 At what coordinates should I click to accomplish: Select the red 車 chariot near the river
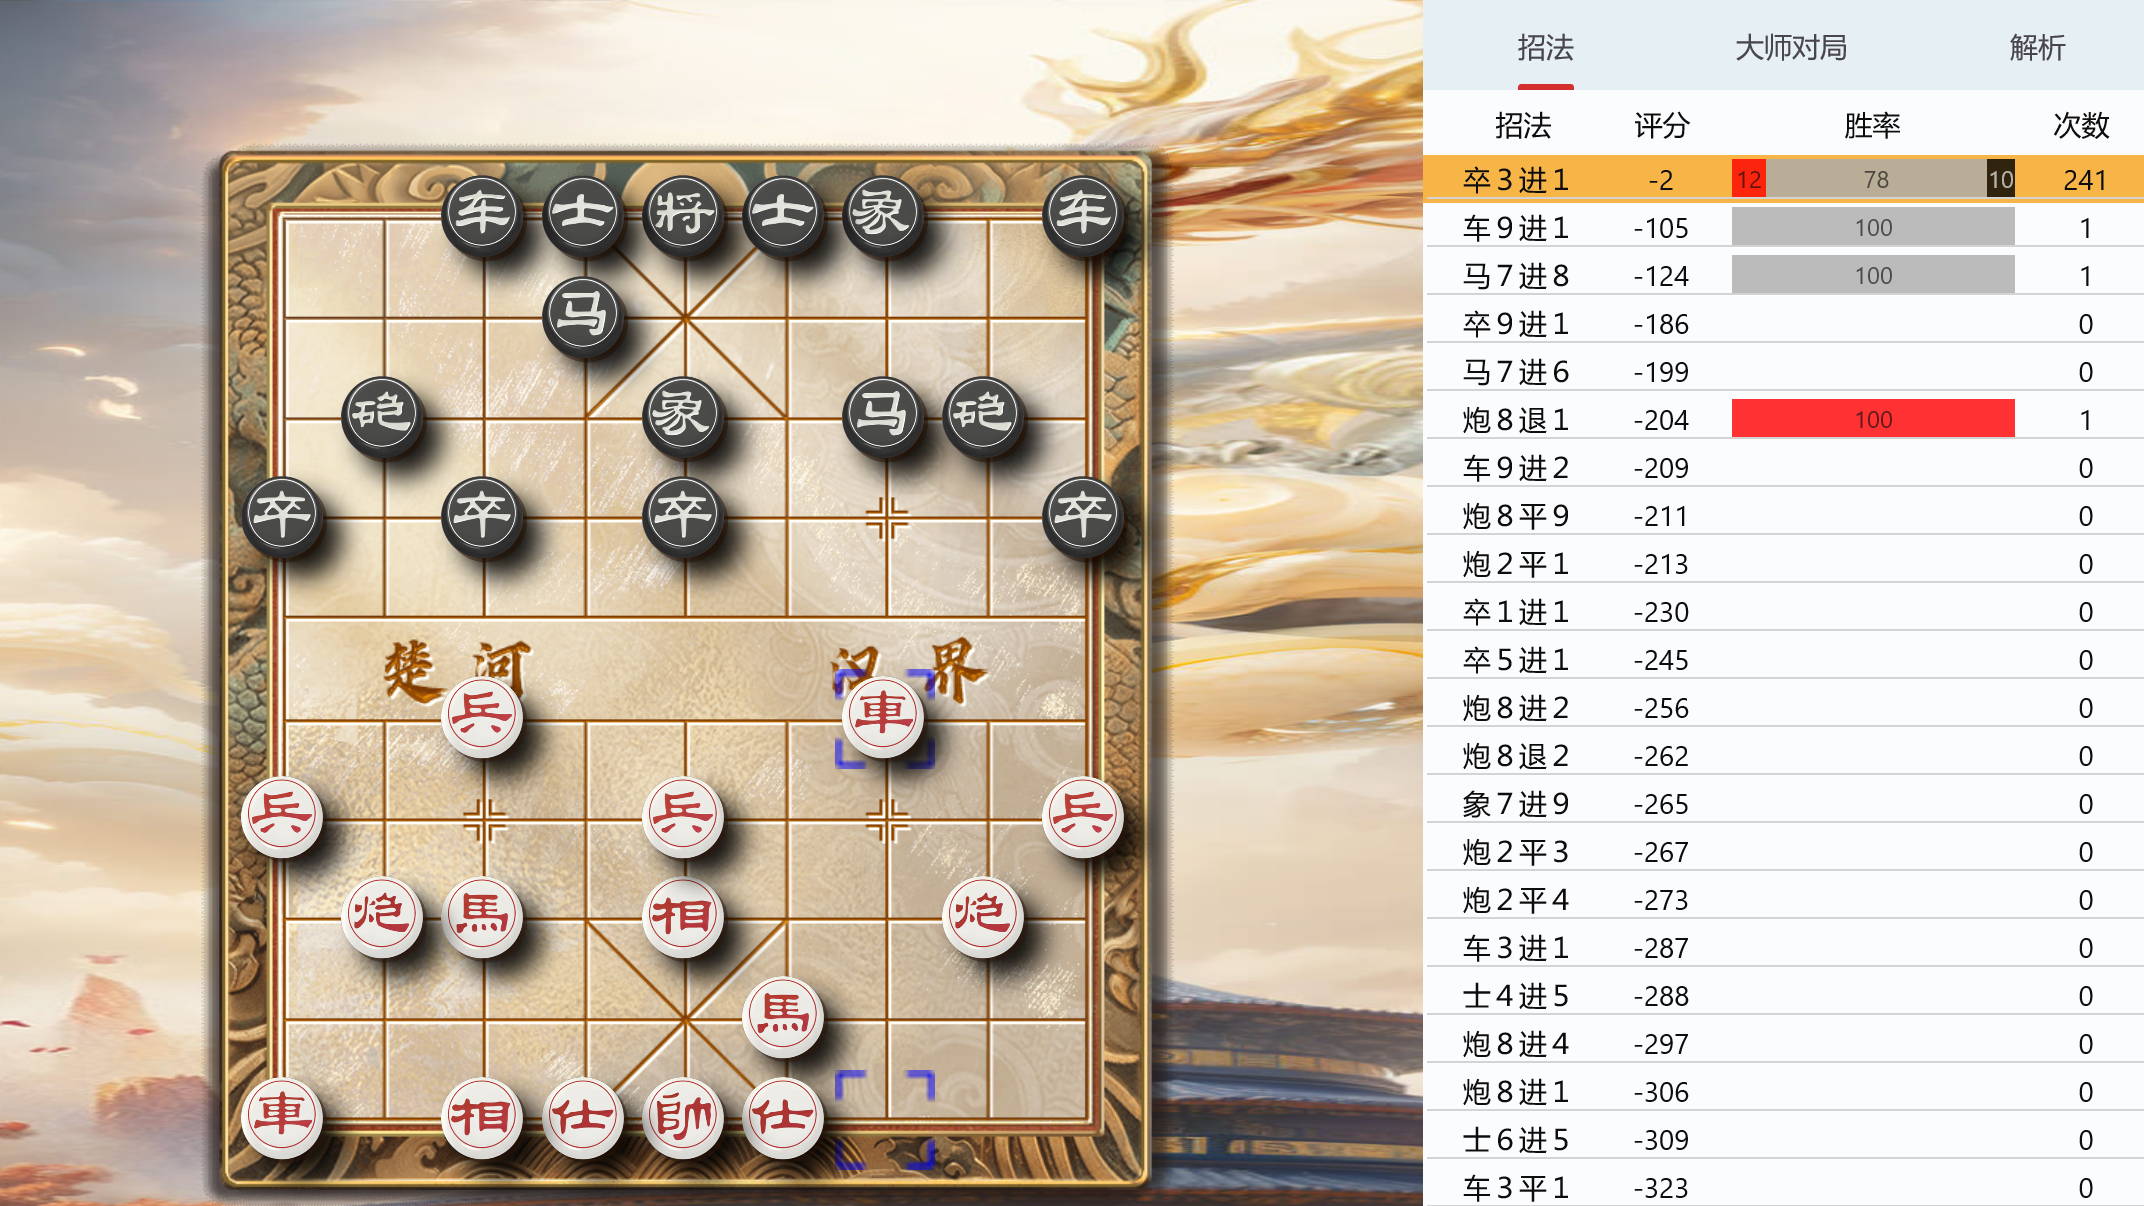click(x=884, y=715)
